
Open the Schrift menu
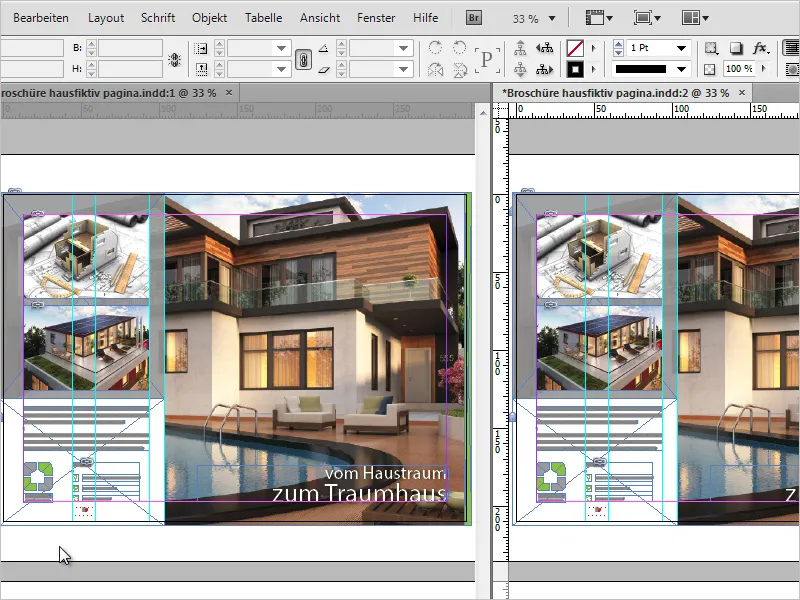coord(158,18)
